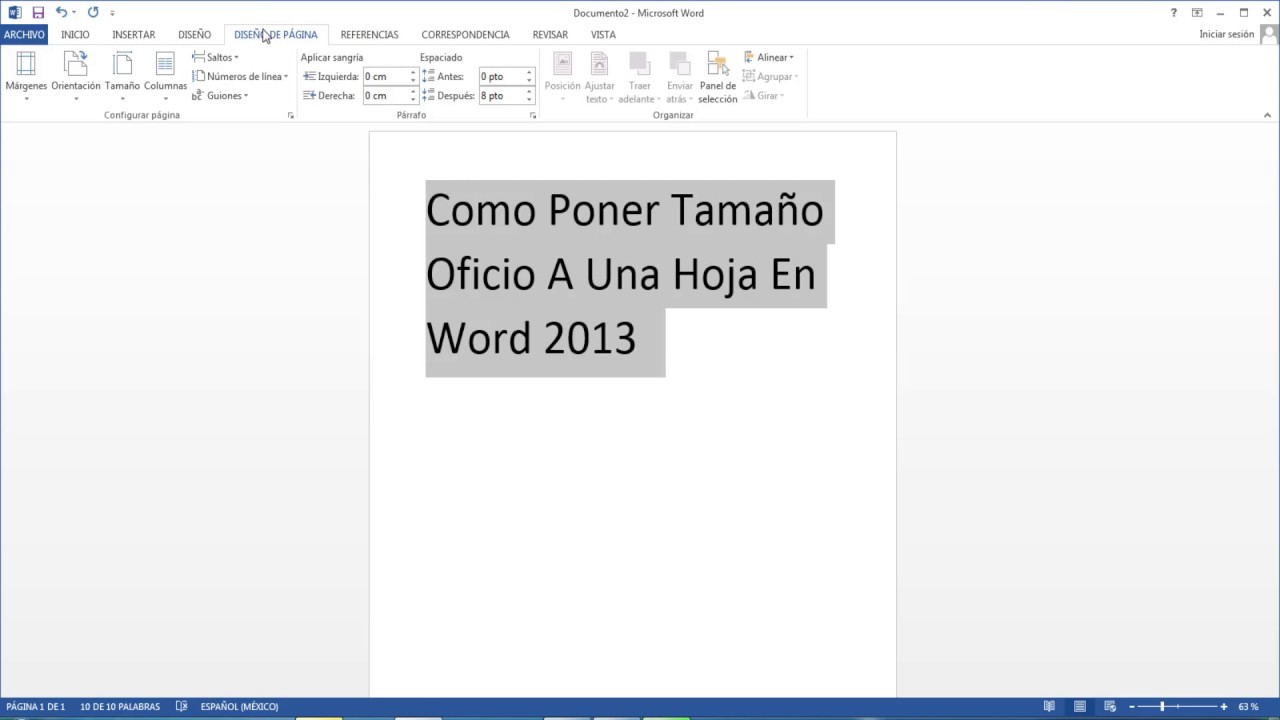The width and height of the screenshot is (1280, 720).
Task: Click the Después spacing field
Action: 501,96
